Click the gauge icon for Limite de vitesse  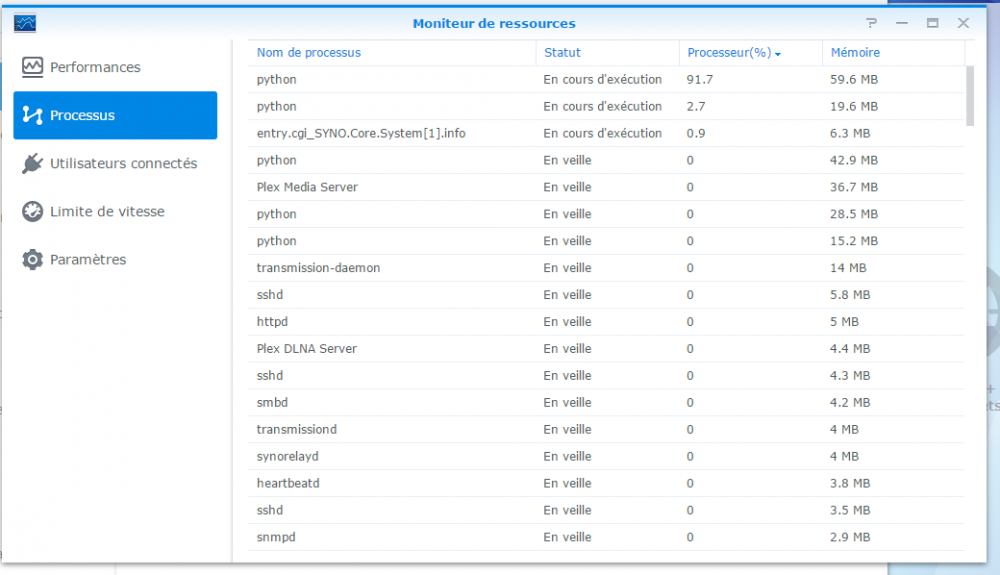click(33, 211)
